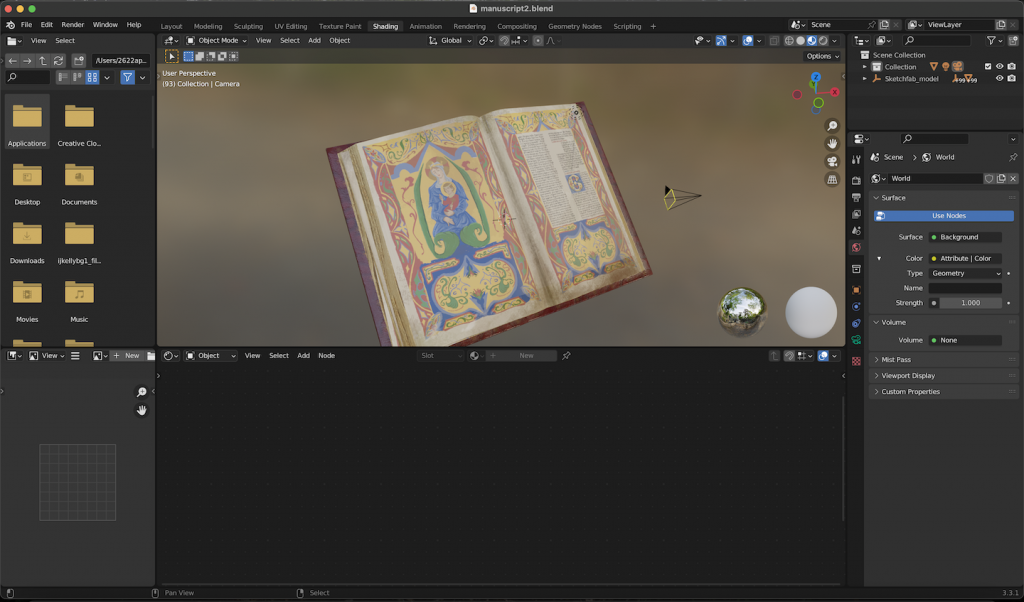Toggle viewport gizmos visibility
The width and height of the screenshot is (1024, 602).
pos(721,40)
